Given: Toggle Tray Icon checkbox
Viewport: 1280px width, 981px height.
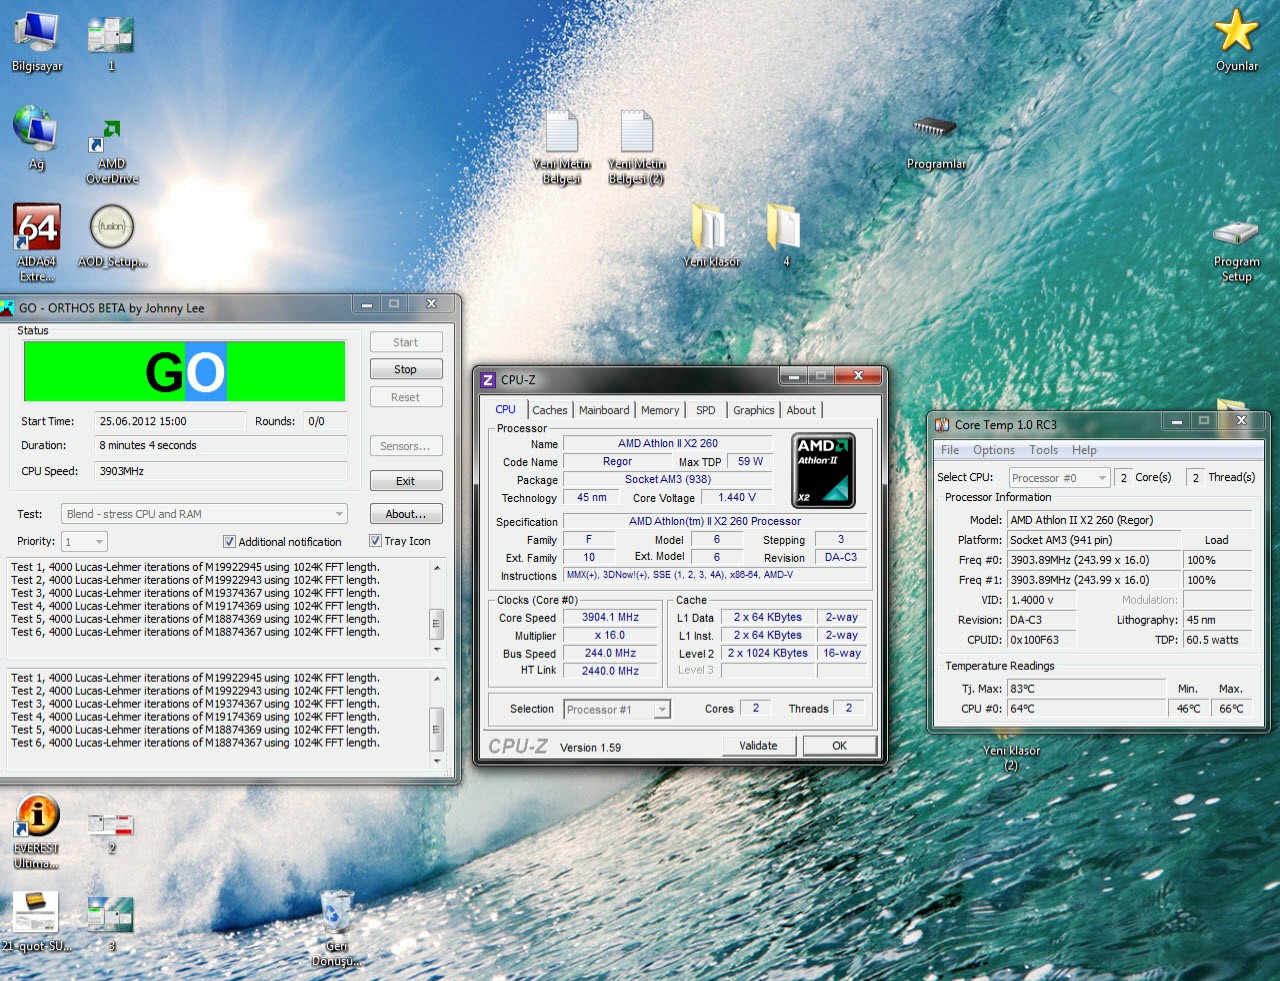Looking at the screenshot, I should tap(375, 540).
